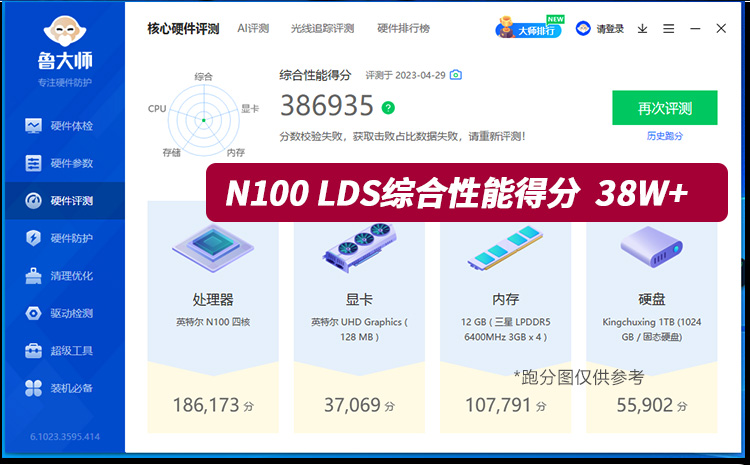Screen dimensions: 750x465
Task: Switch to the AI评测 tab
Action: [x=253, y=28]
